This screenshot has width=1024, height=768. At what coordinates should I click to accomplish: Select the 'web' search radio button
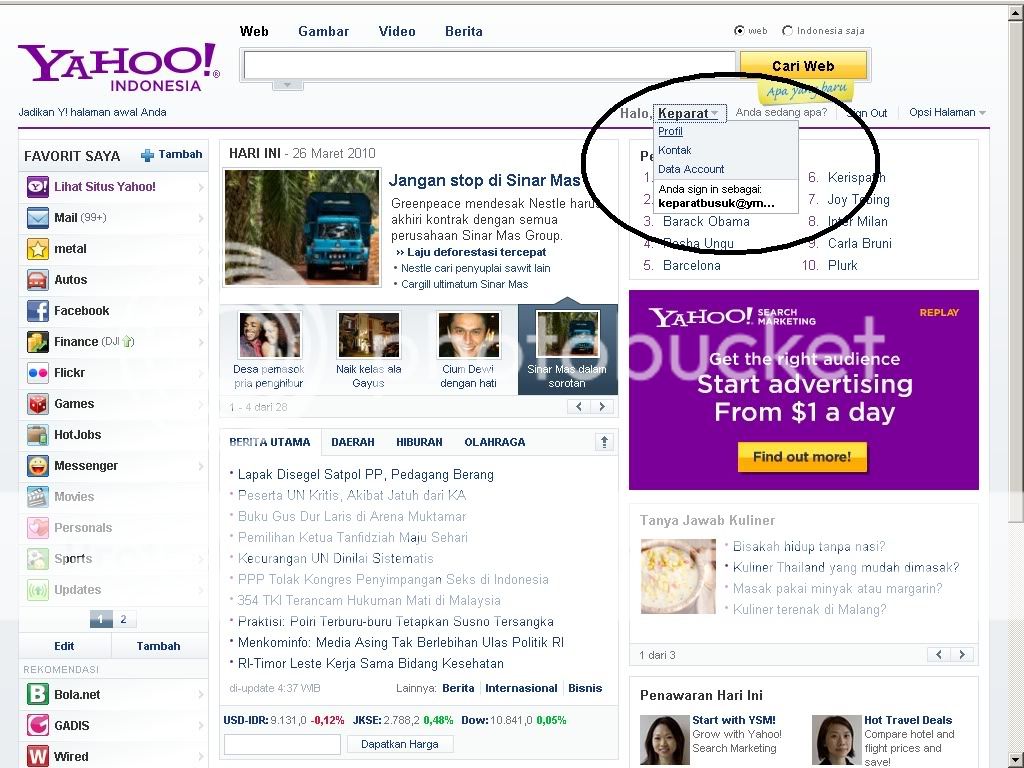click(x=739, y=31)
